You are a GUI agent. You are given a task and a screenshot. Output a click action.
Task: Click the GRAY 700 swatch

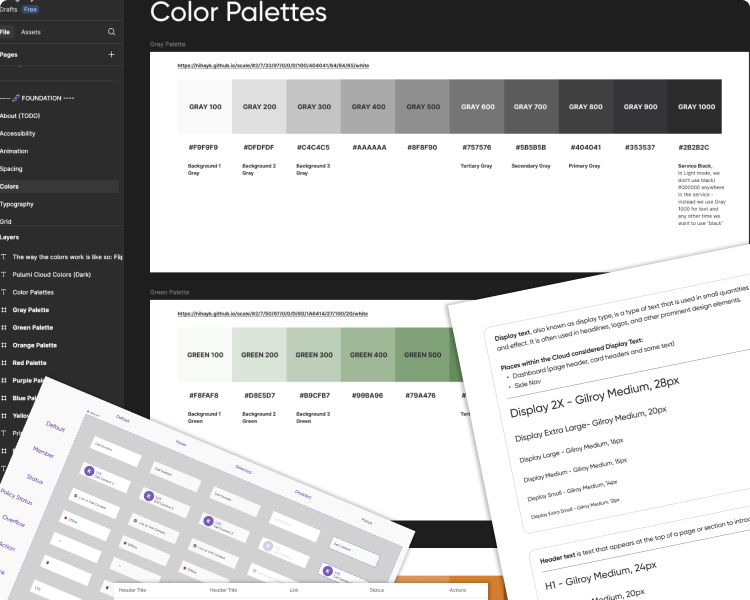pyautogui.click(x=532, y=107)
